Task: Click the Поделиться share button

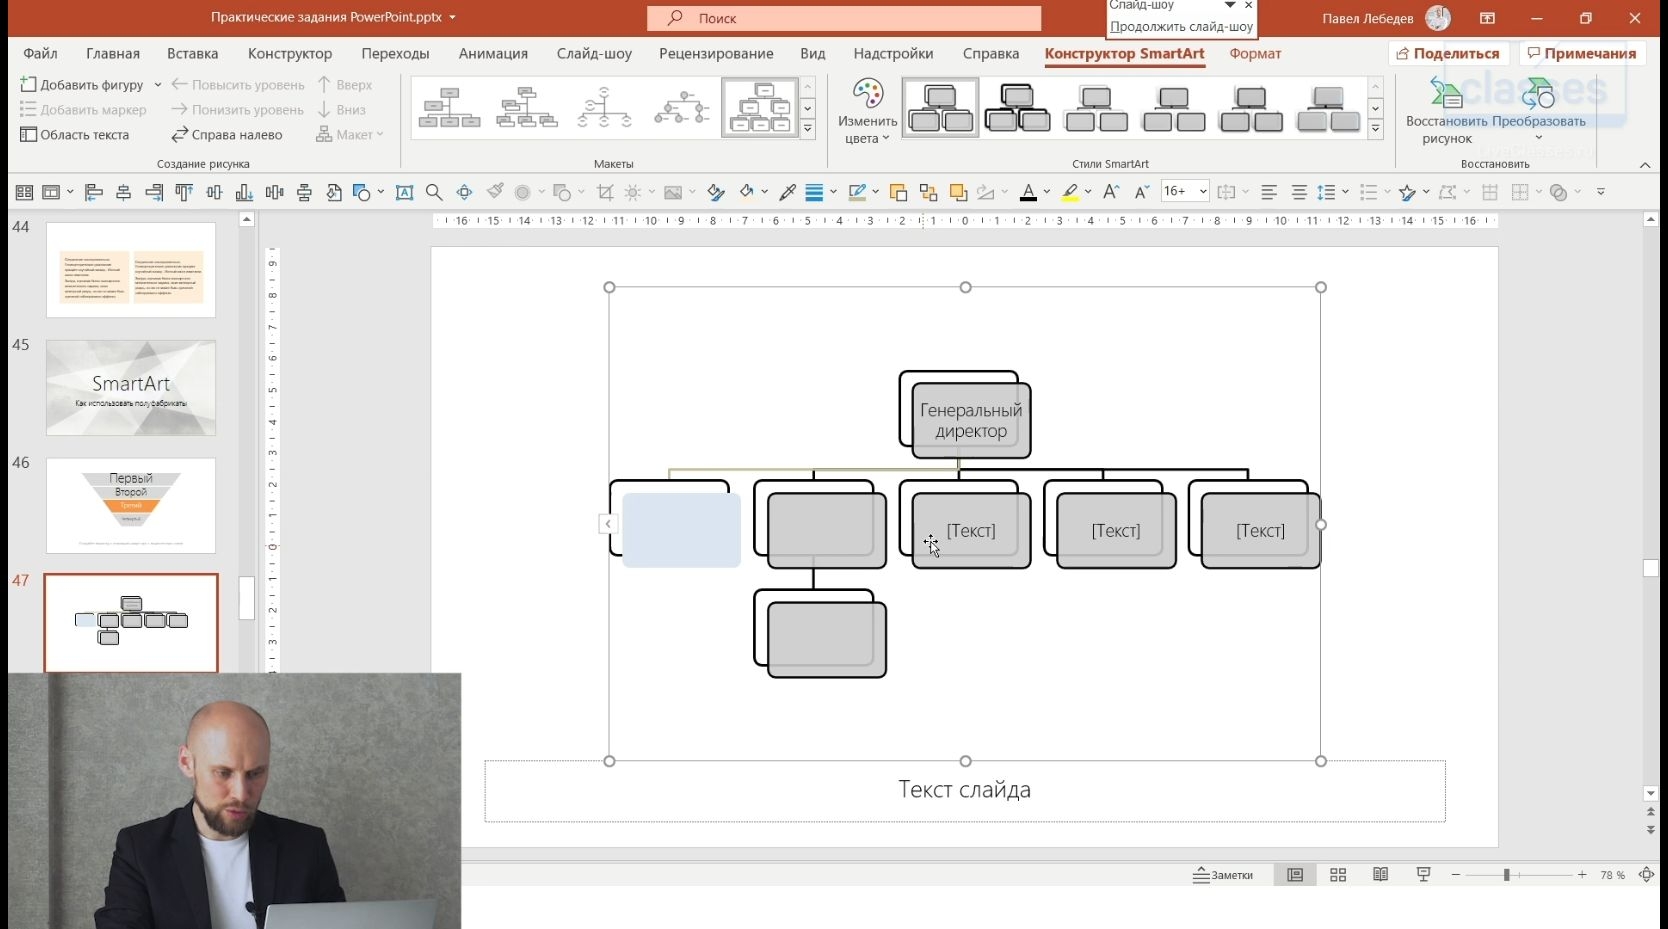Action: (x=1448, y=54)
